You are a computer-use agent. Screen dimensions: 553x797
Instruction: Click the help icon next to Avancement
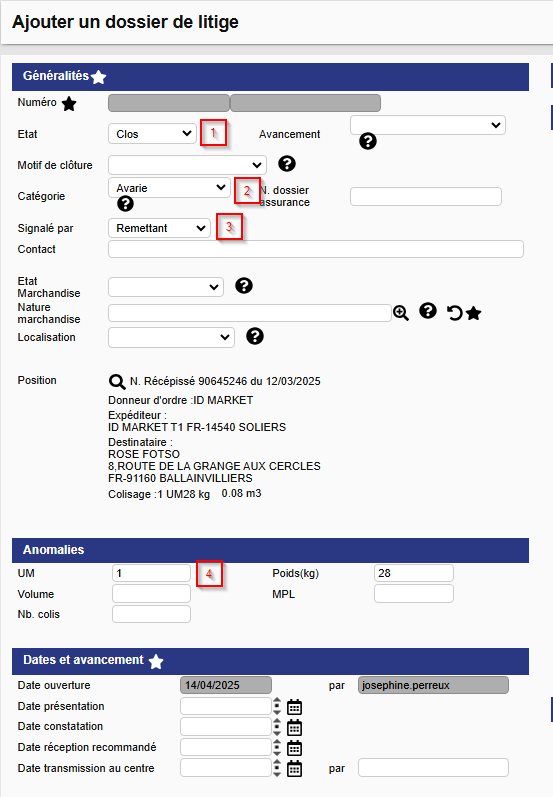(367, 141)
